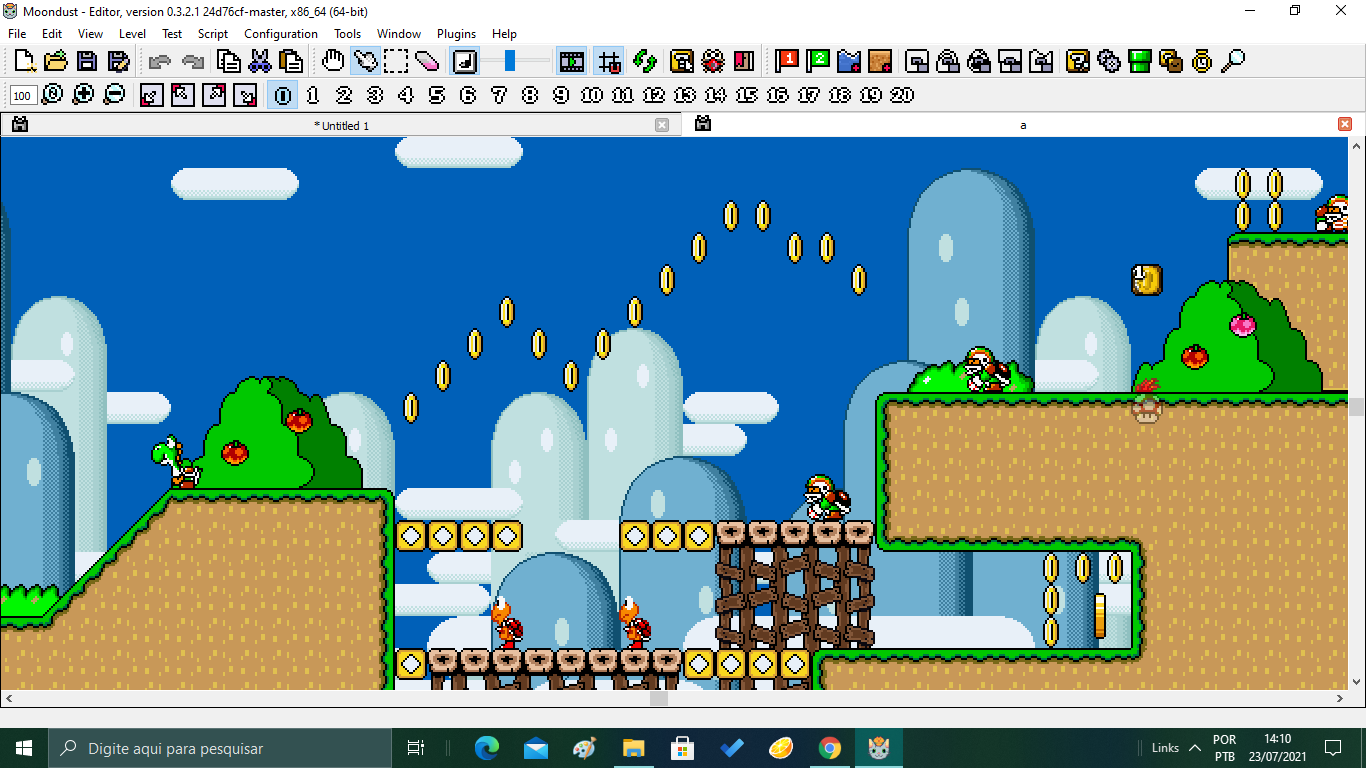Open the Level menu
The height and width of the screenshot is (768, 1366).
pos(132,33)
